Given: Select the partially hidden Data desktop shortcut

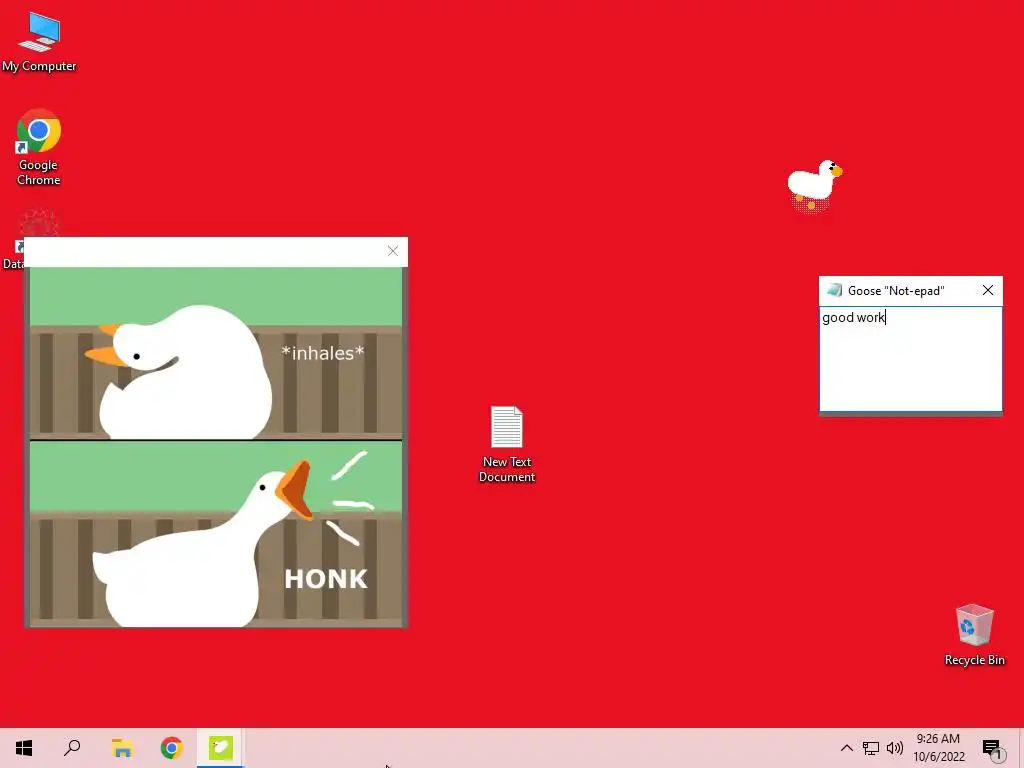Looking at the screenshot, I should (13, 240).
